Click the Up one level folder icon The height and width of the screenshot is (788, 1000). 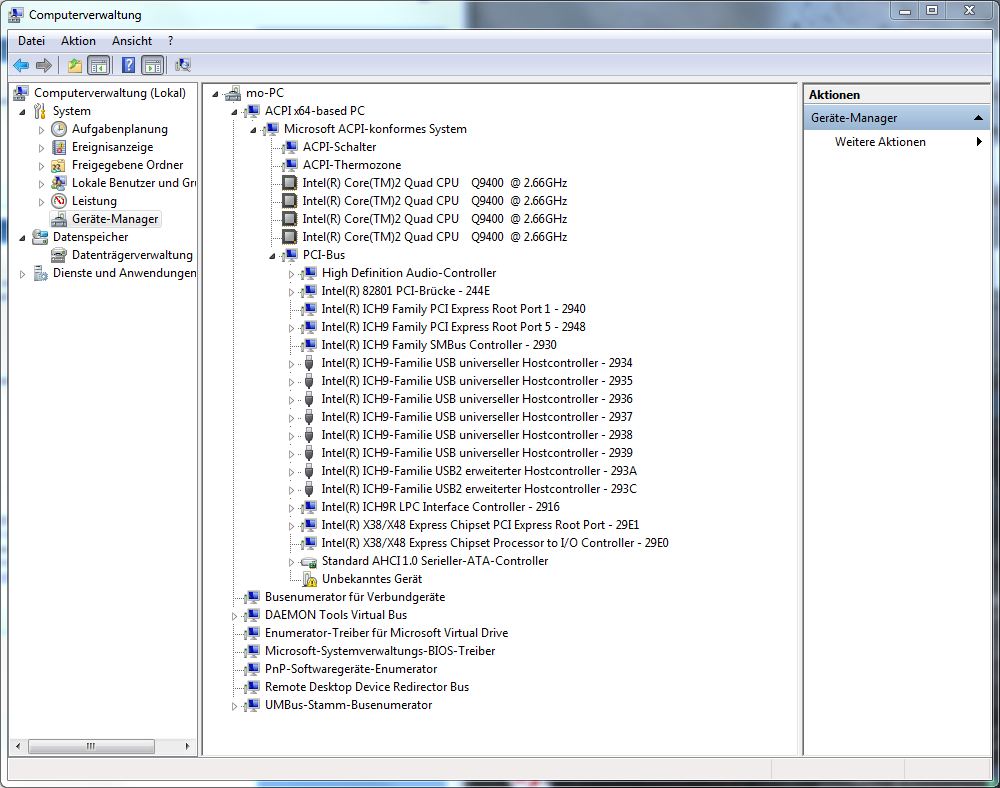[x=75, y=65]
